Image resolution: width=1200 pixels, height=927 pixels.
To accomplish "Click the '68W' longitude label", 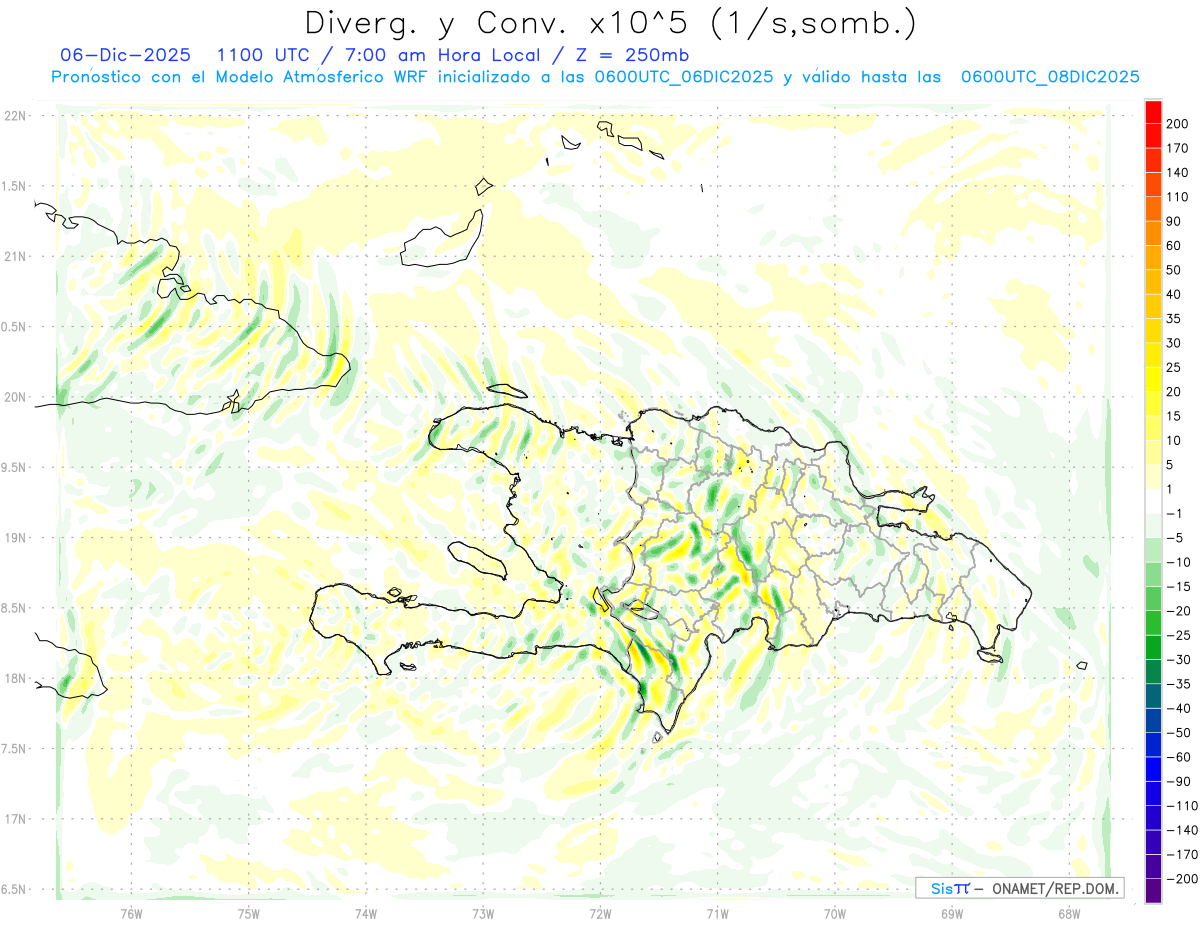I will click(1069, 914).
